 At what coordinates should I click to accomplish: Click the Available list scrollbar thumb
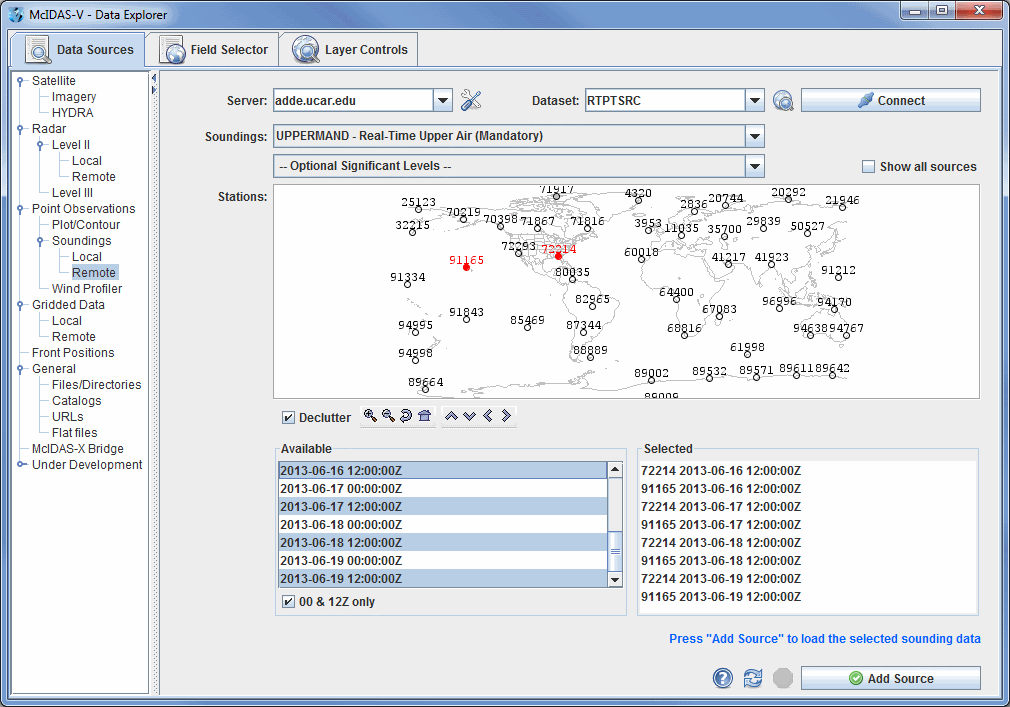click(615, 551)
